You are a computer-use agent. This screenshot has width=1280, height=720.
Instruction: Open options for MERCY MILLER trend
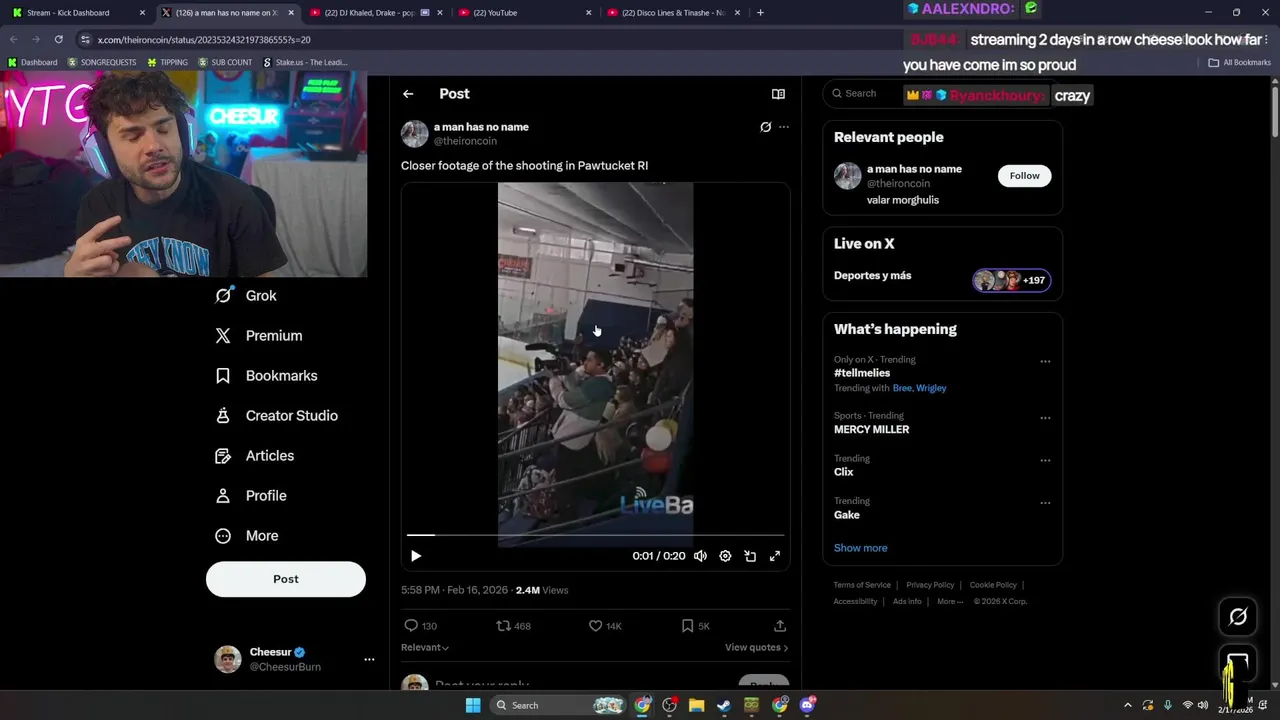[1045, 418]
